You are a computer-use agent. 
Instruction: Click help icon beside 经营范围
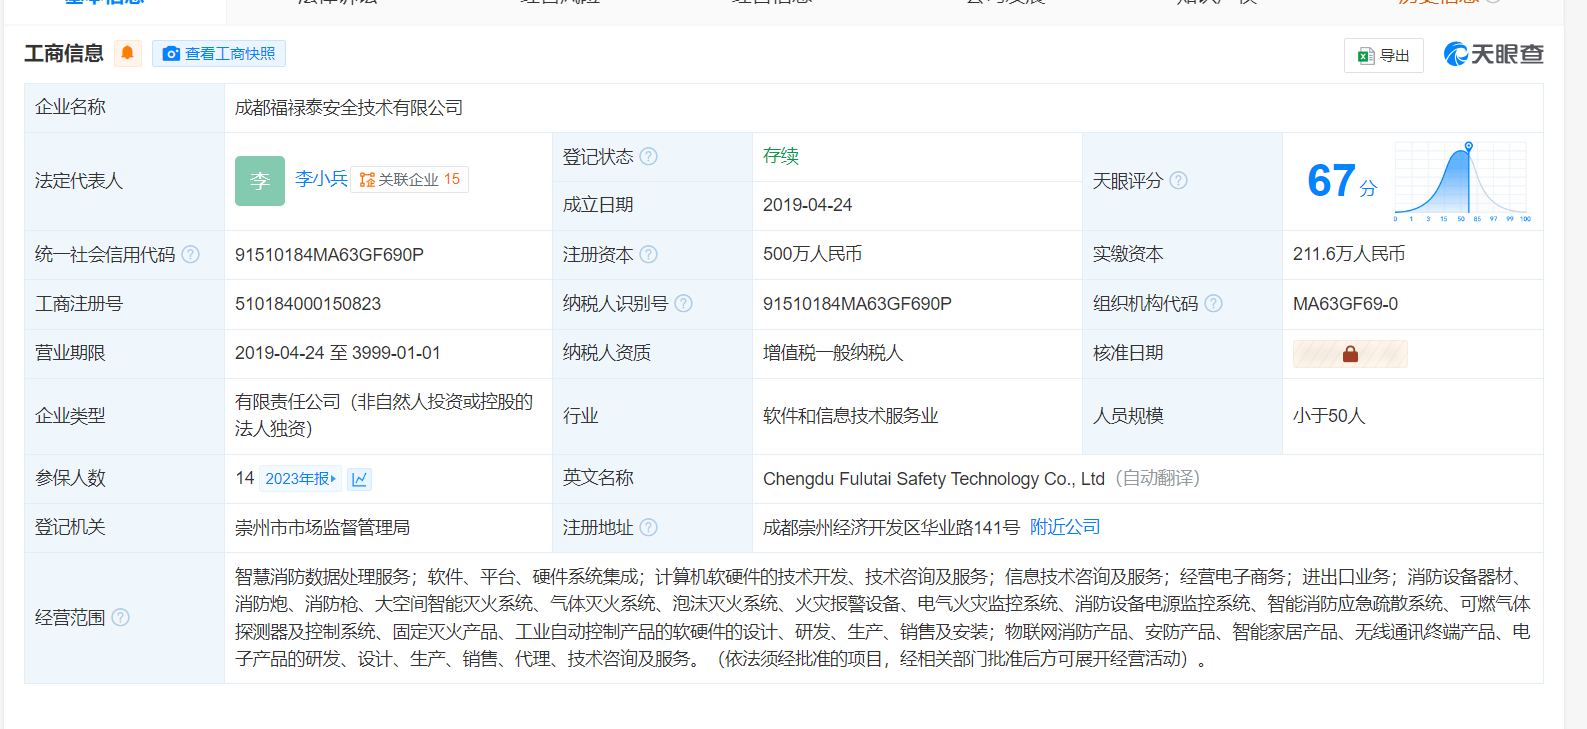coord(121,618)
